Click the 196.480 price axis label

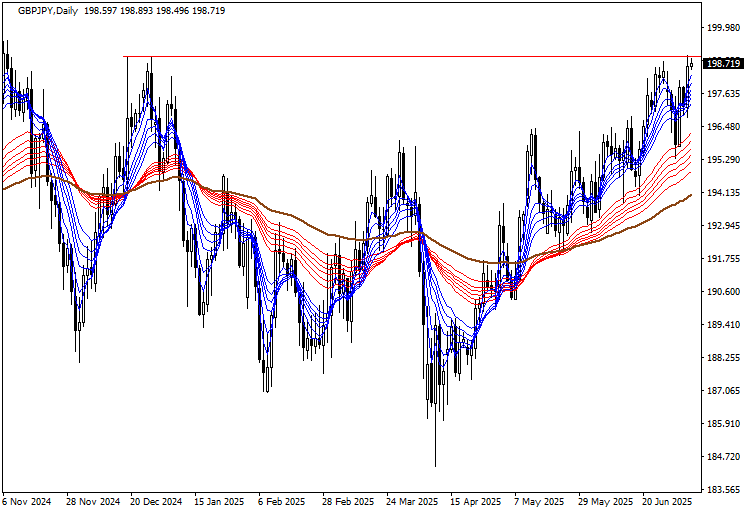coord(724,127)
